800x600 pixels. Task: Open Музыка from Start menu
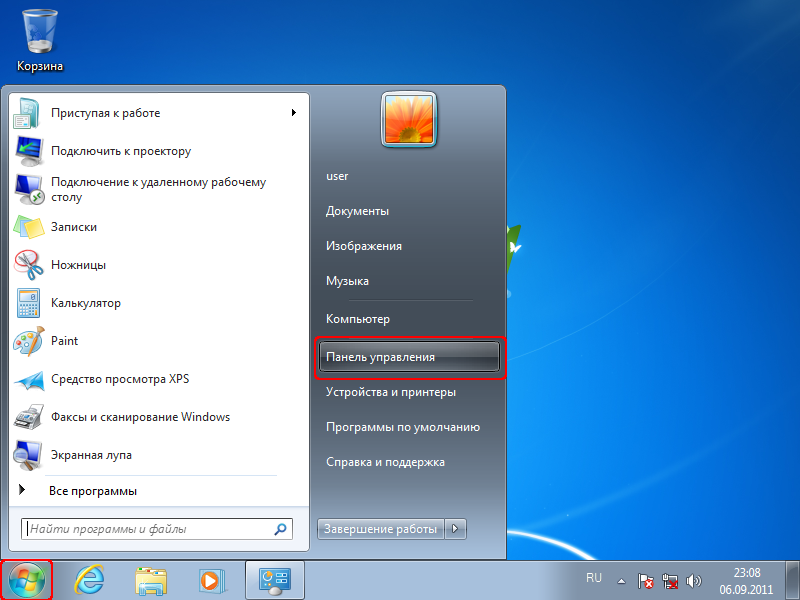point(347,281)
